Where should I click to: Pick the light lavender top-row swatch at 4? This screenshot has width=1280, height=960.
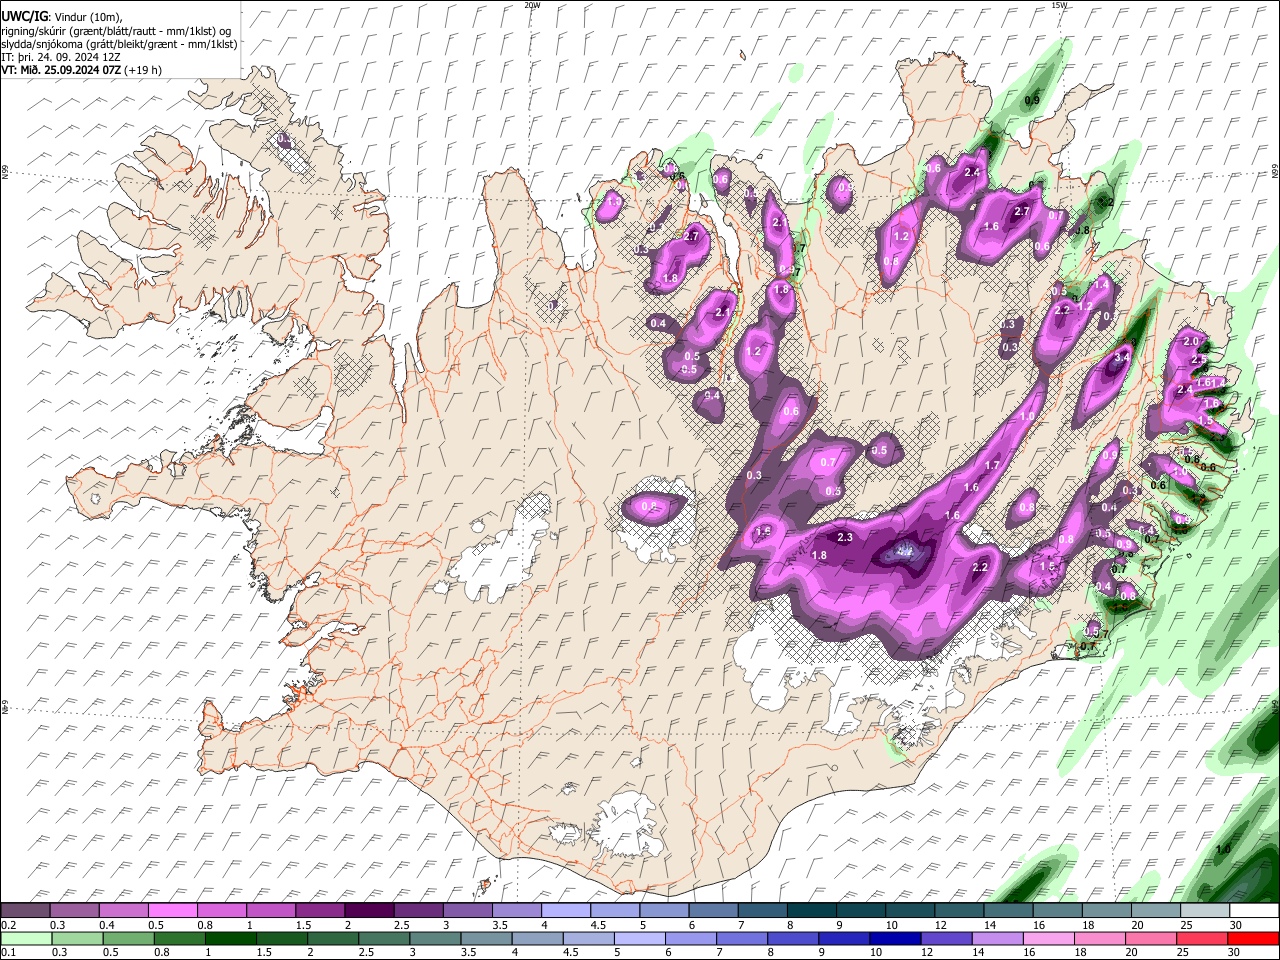[564, 910]
